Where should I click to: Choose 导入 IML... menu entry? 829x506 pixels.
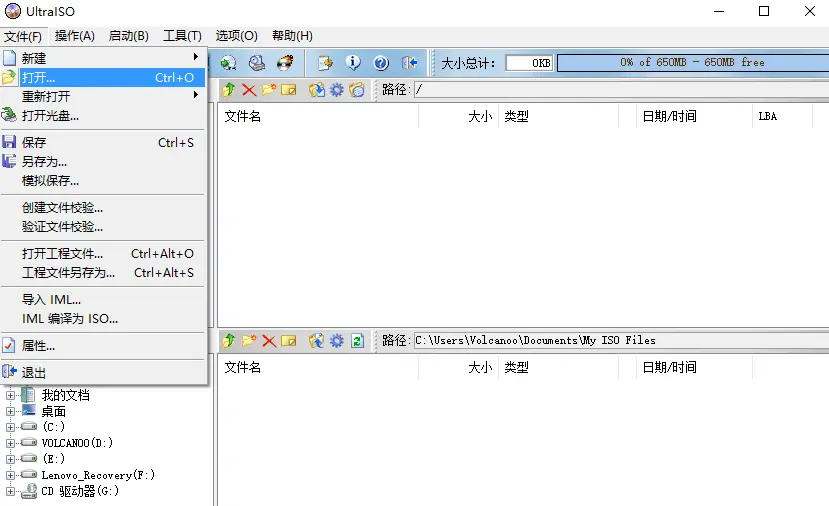click(103, 299)
